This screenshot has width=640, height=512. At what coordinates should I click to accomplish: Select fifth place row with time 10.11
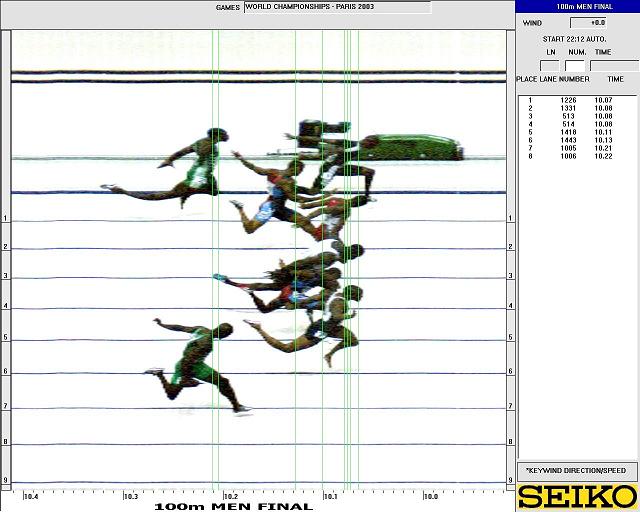[x=576, y=132]
